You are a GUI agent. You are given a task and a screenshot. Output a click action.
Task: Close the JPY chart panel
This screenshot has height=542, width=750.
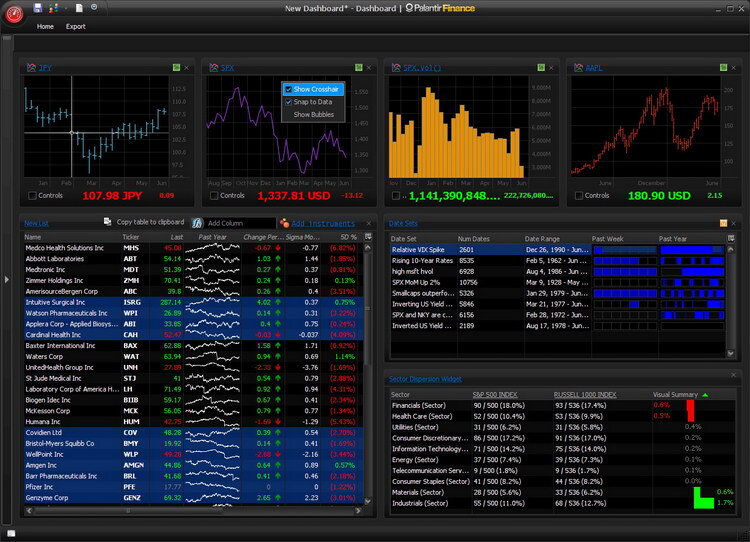click(187, 68)
